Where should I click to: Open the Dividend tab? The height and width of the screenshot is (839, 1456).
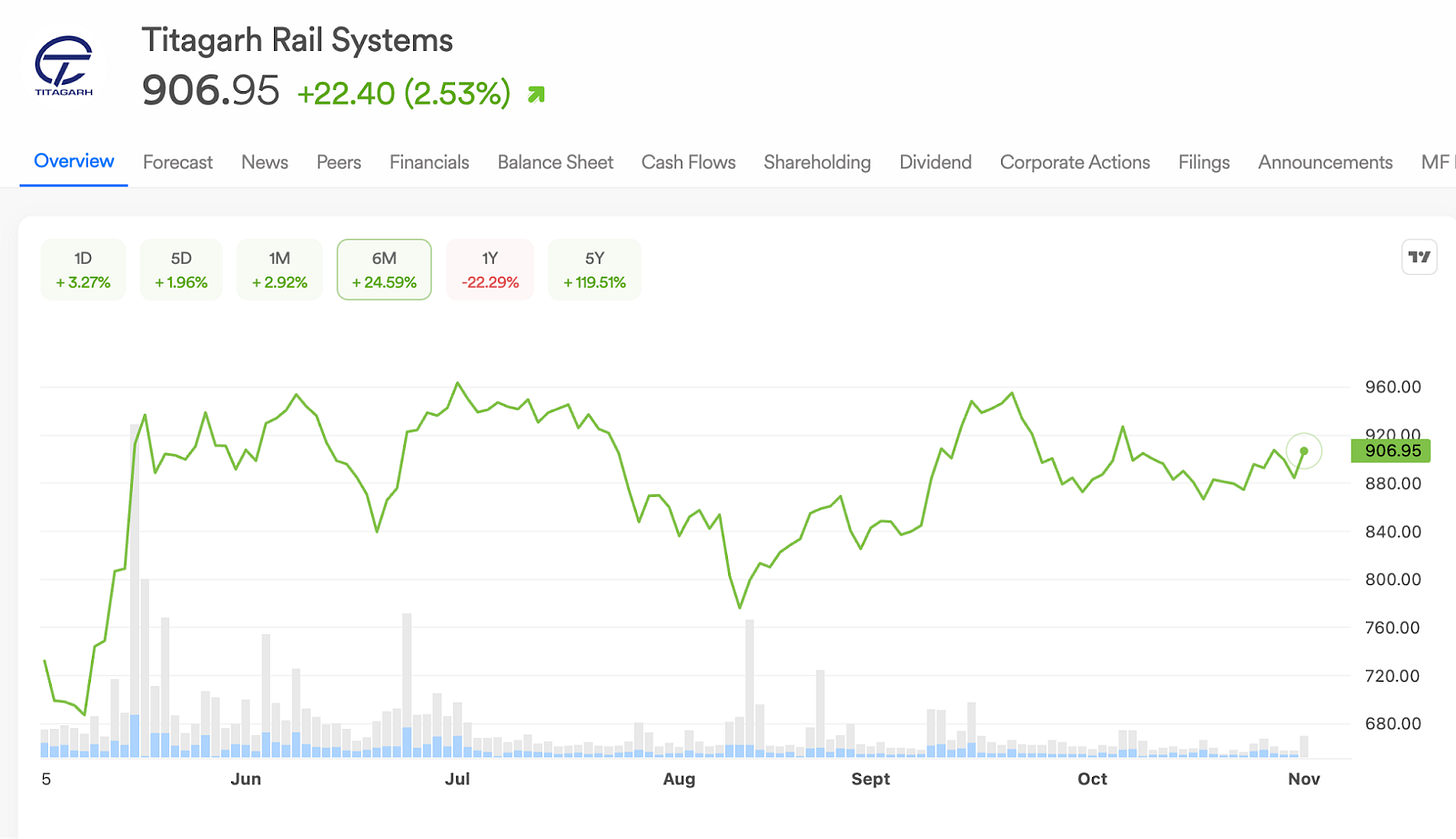pos(936,162)
